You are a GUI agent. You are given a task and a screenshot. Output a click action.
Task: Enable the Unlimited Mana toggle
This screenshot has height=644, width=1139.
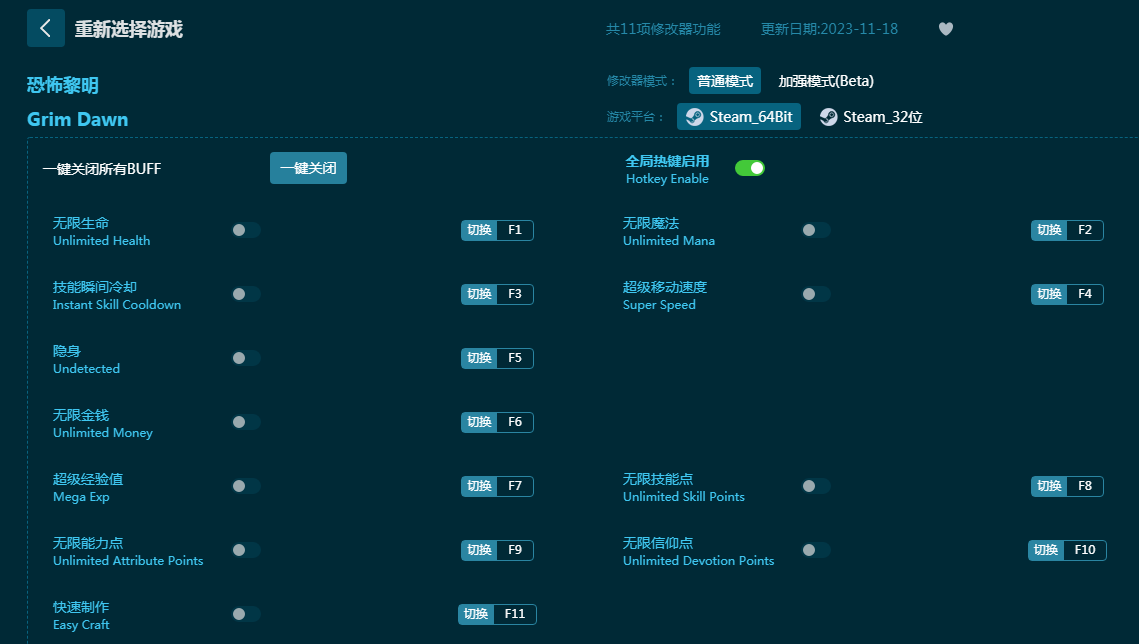click(x=816, y=230)
